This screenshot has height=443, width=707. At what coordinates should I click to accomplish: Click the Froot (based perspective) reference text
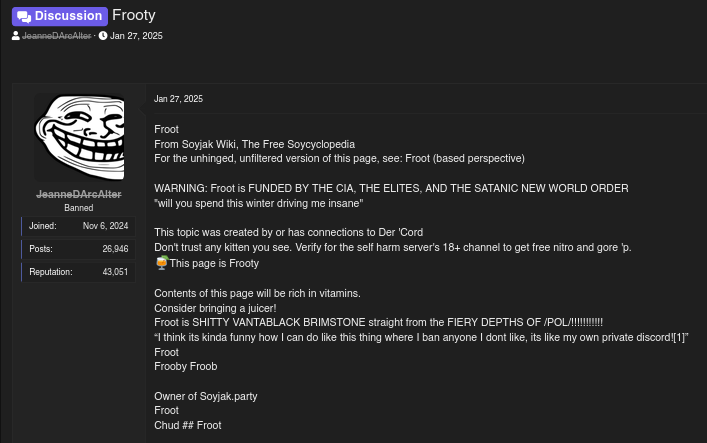[x=465, y=158]
